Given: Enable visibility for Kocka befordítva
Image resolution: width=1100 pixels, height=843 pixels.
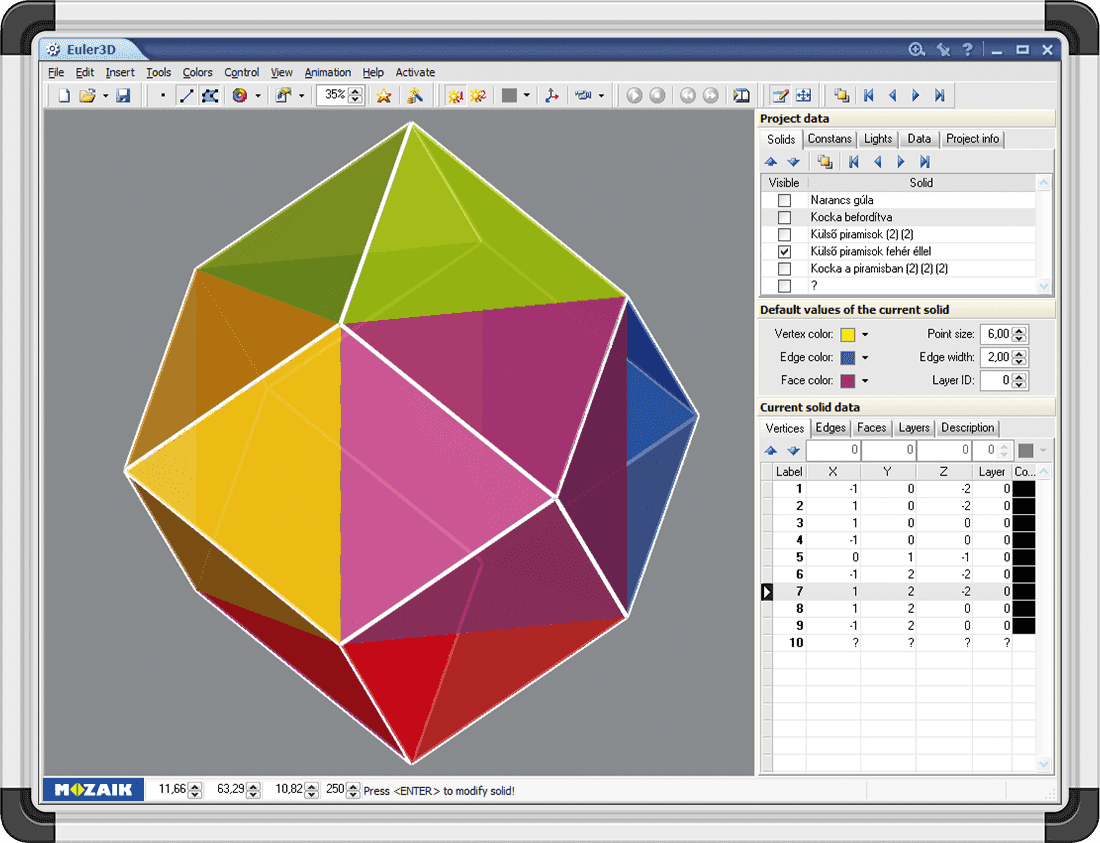Looking at the screenshot, I should pyautogui.click(x=784, y=217).
